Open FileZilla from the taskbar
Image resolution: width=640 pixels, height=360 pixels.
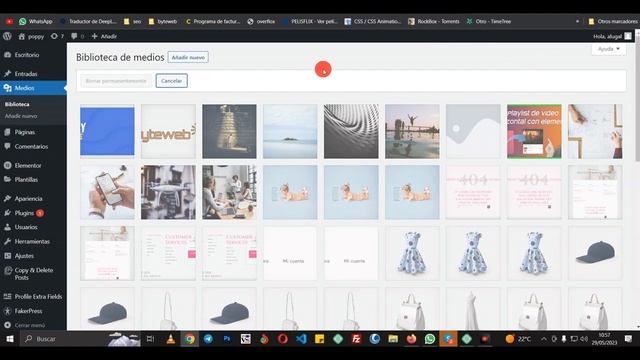click(356, 339)
